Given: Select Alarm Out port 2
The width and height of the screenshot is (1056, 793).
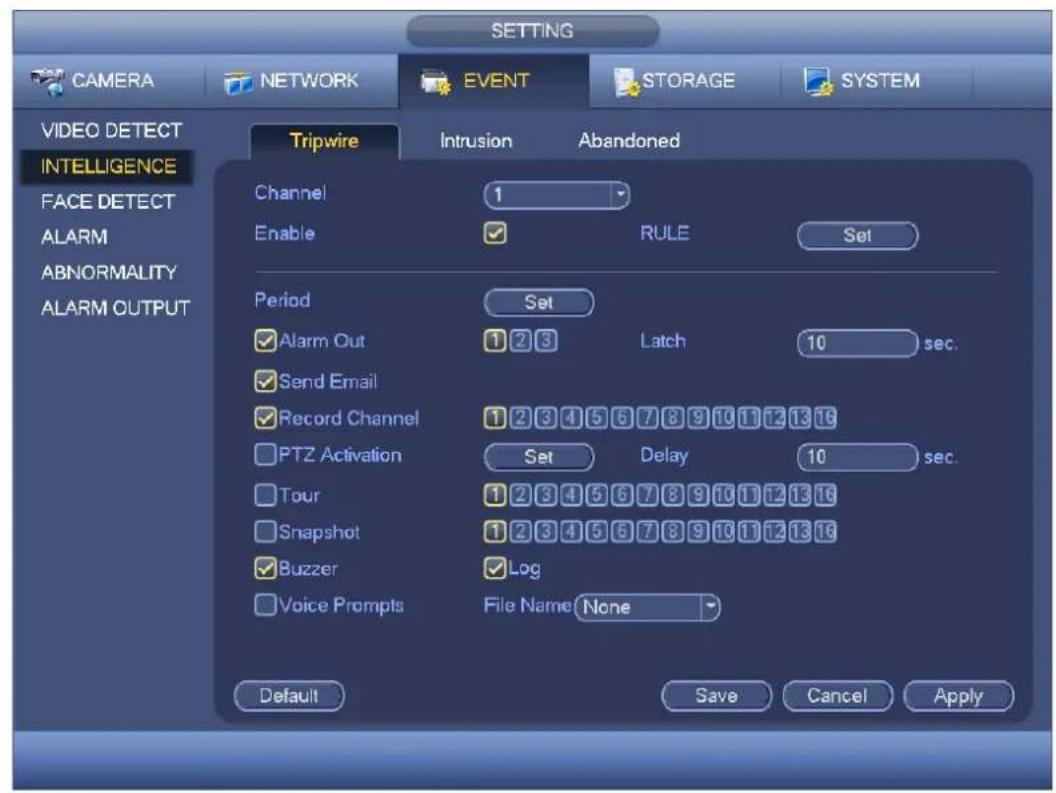Looking at the screenshot, I should (x=520, y=341).
